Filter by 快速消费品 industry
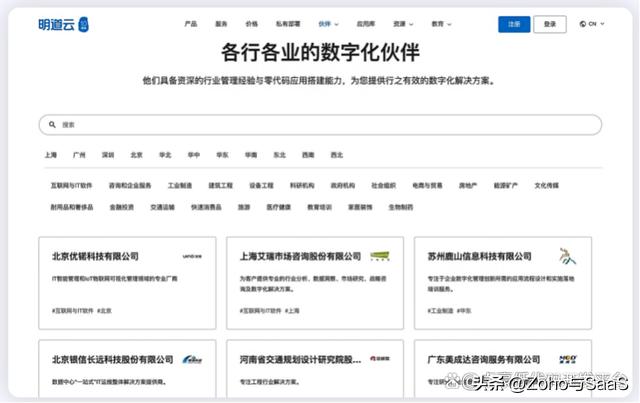This screenshot has height=403, width=640. point(206,207)
